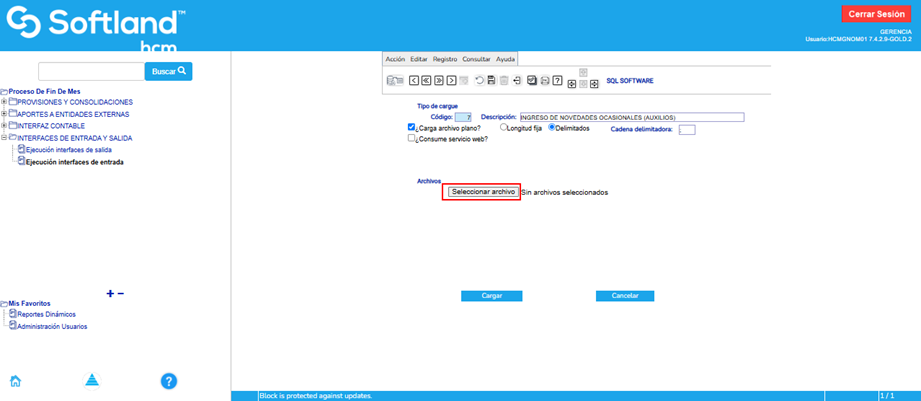Expand the PROVISIONES Y CONSOLIDACIONES folder
Image resolution: width=921 pixels, height=401 pixels.
5,102
